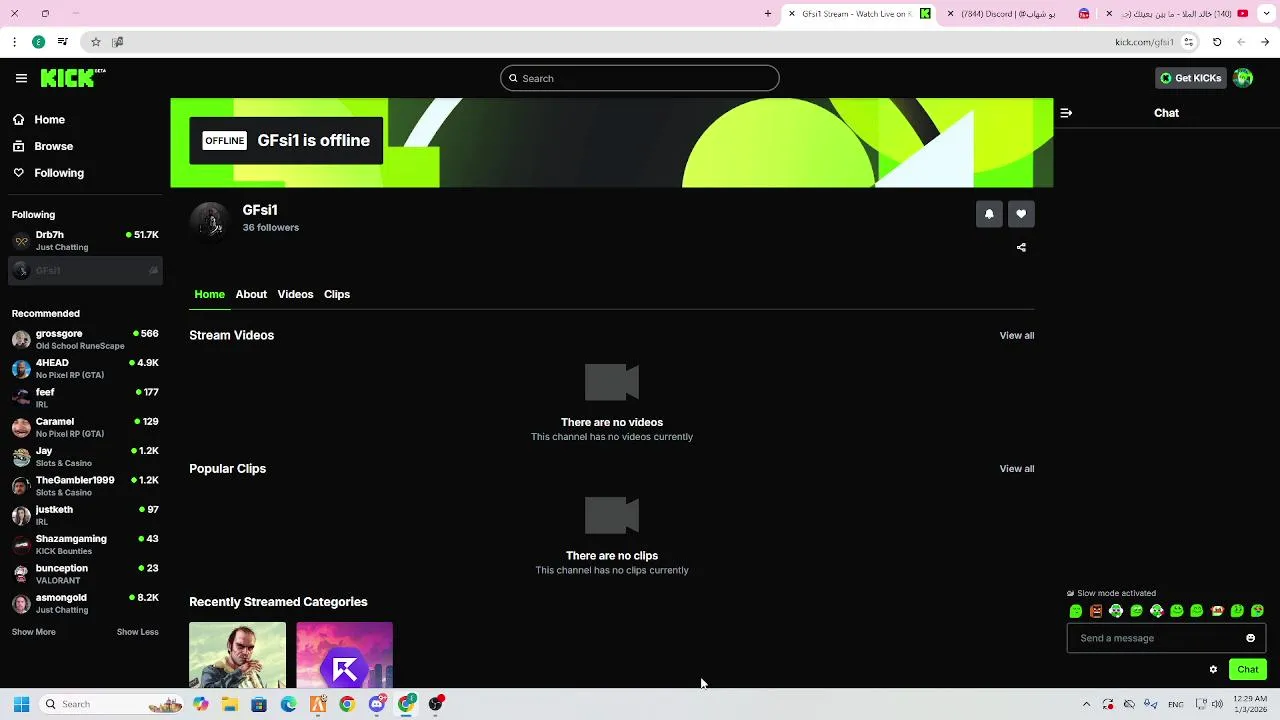The image size is (1280, 720).
Task: Select GFsi1 in Following list
Action: click(85, 270)
